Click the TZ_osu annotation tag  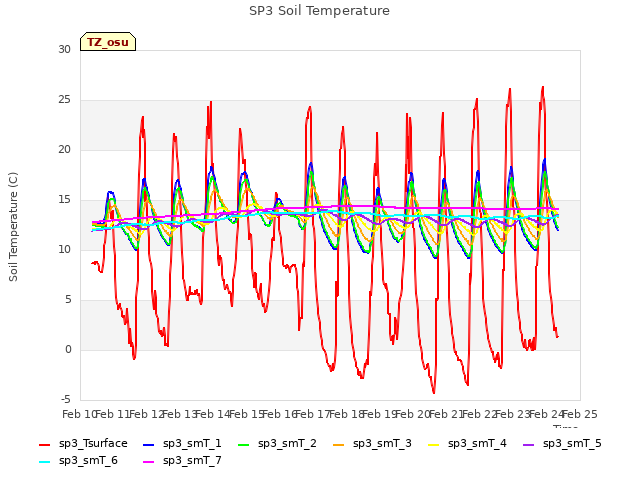tap(108, 42)
